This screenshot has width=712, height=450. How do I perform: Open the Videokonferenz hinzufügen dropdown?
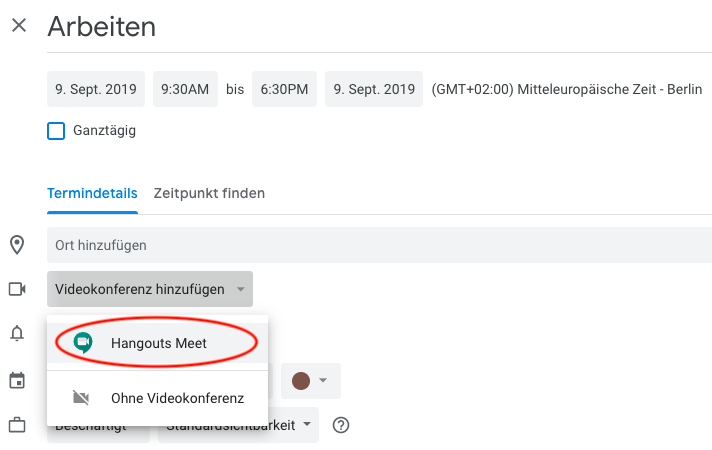click(150, 289)
